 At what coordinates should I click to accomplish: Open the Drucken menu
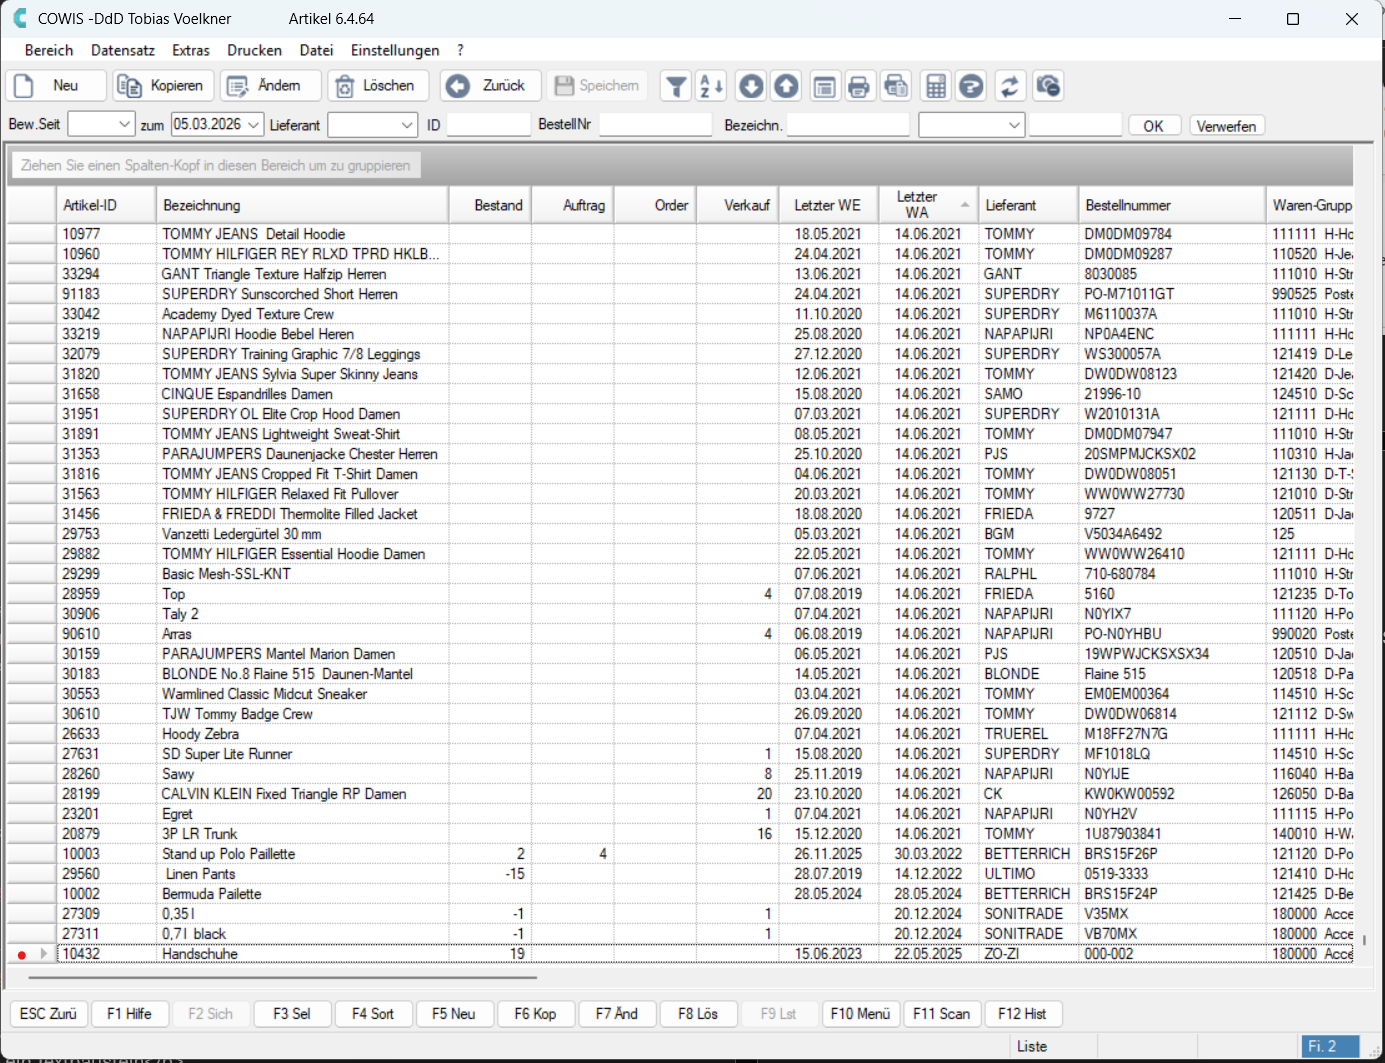254,50
